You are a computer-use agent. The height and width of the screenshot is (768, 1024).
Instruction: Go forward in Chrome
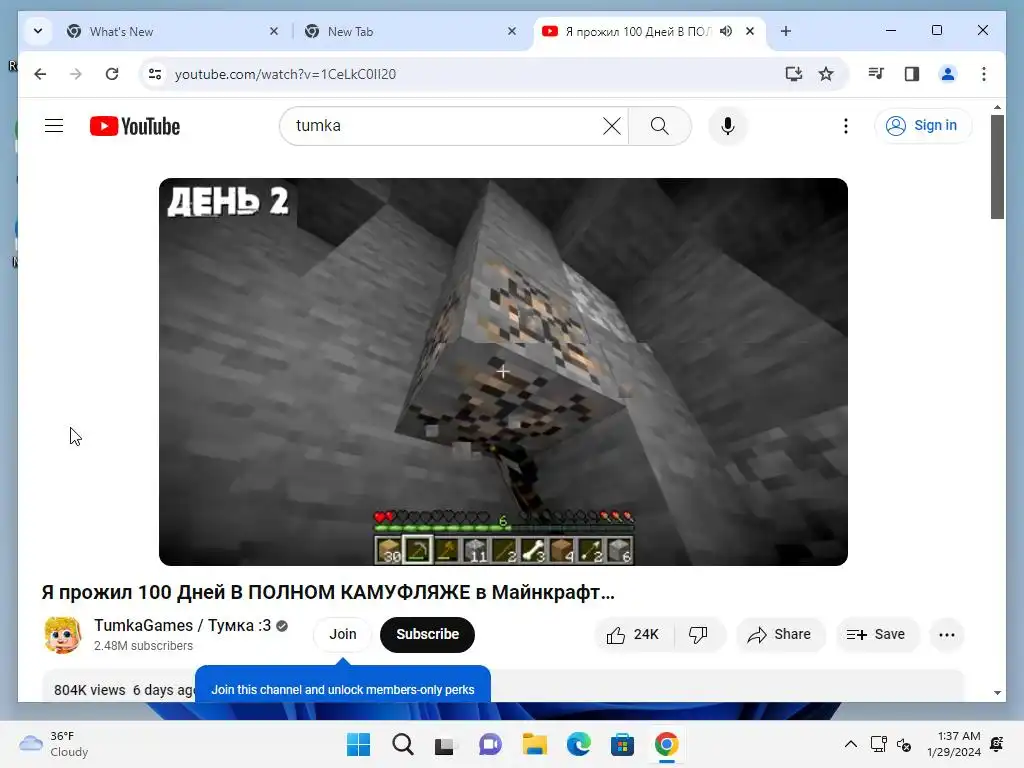point(76,74)
